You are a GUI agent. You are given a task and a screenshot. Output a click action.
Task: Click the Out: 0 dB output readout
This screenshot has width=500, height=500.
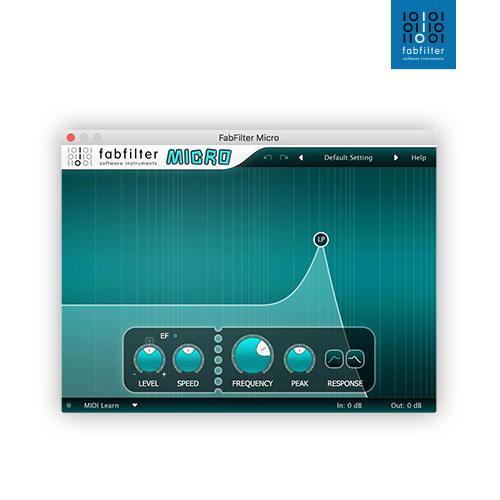(x=406, y=405)
